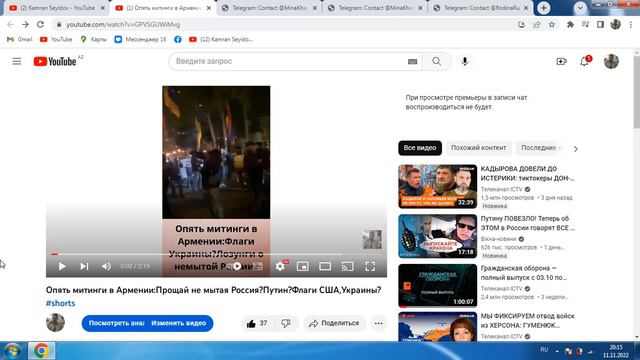
Task: Click the address bar URL
Action: [123, 25]
